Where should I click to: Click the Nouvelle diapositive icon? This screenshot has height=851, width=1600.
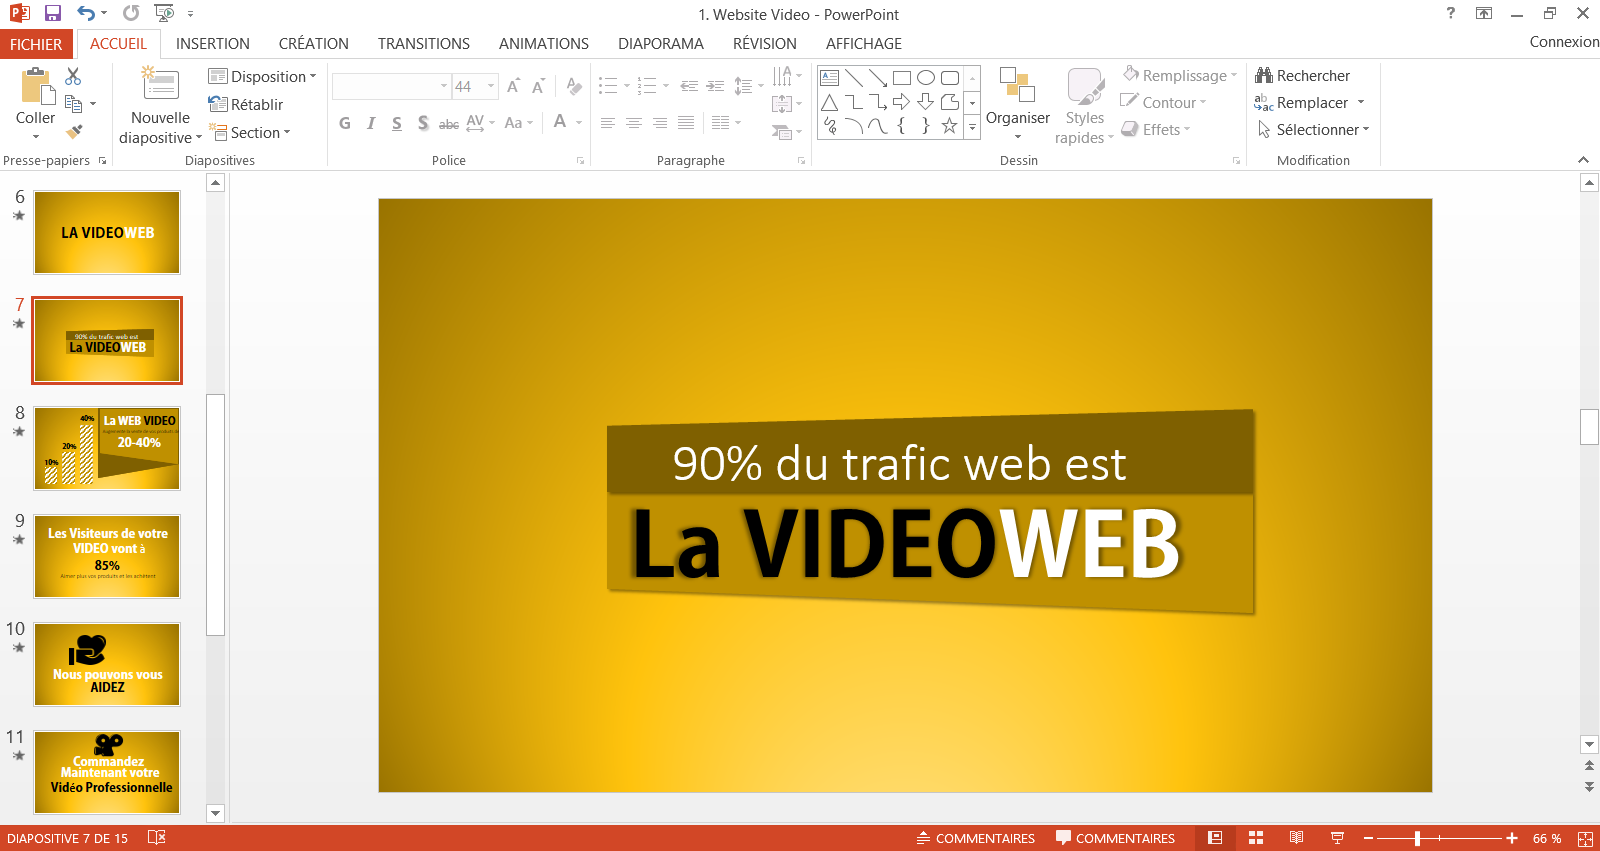point(160,87)
